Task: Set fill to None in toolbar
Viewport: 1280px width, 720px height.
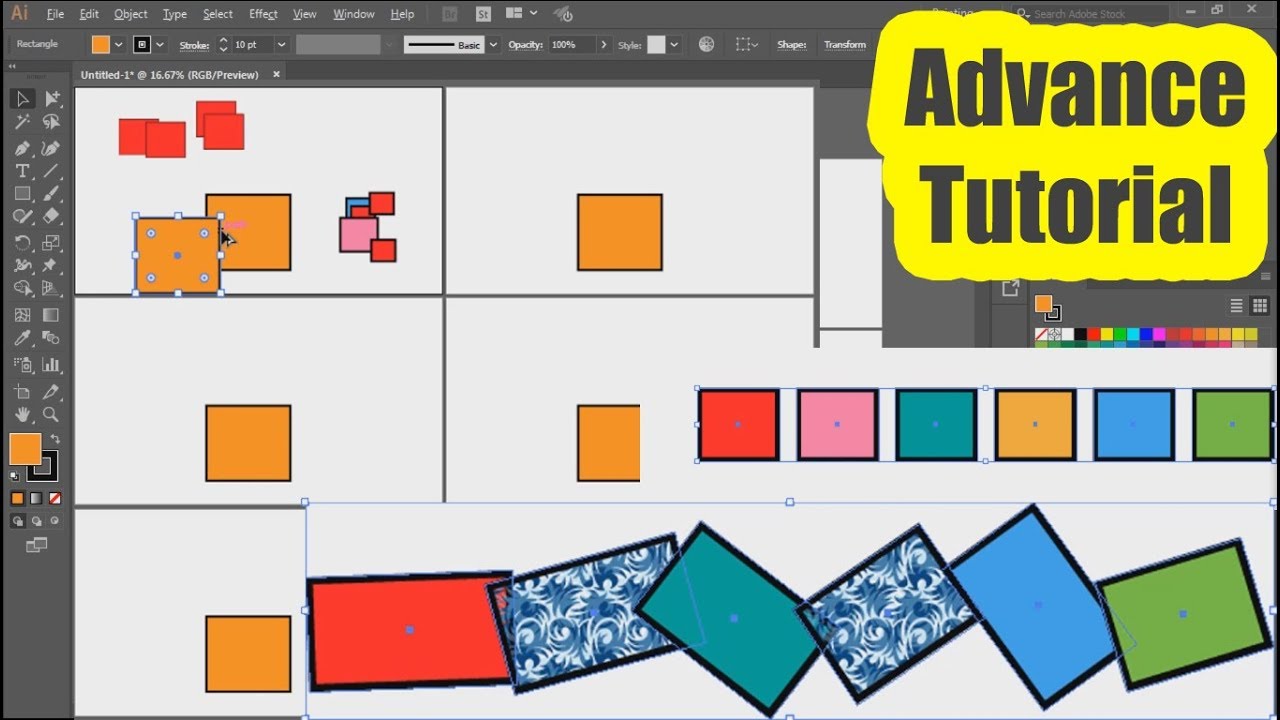Action: pos(55,498)
